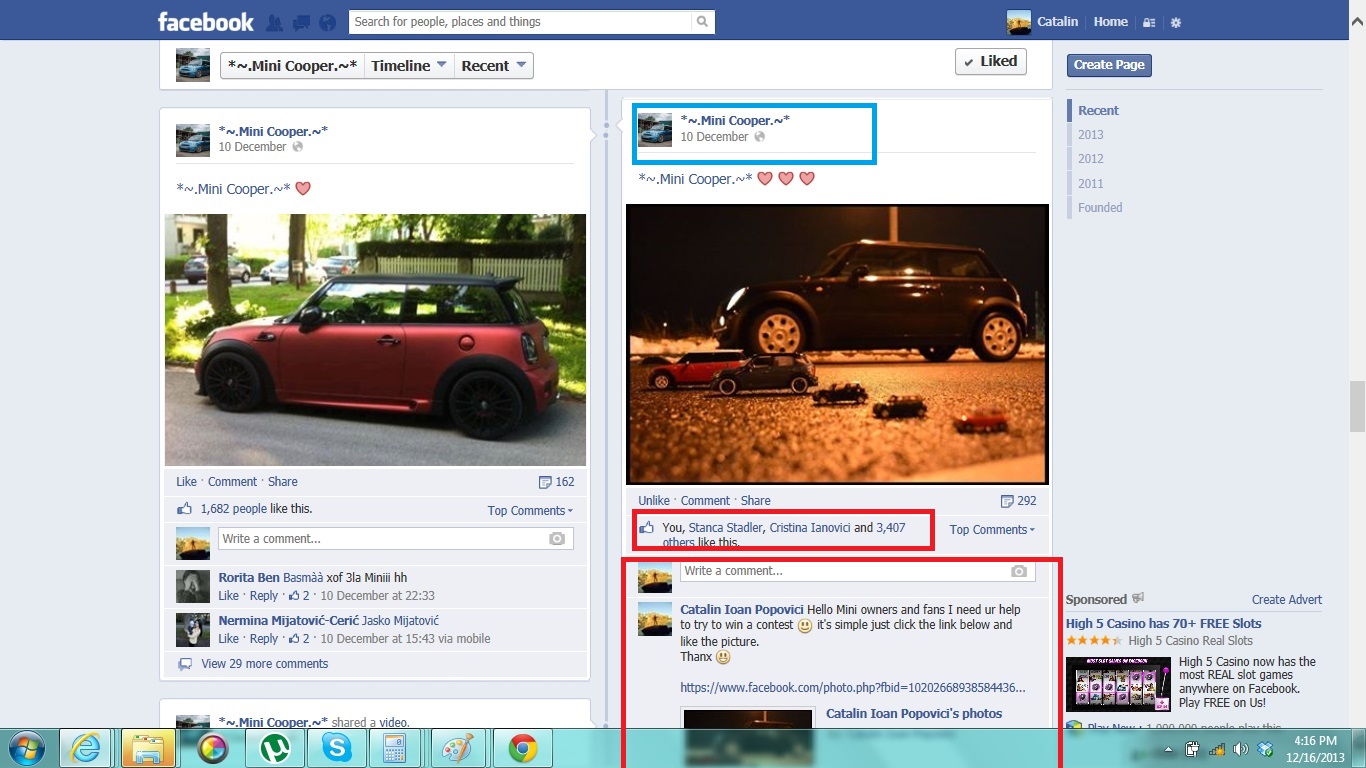Click the Search for people, places field
The height and width of the screenshot is (768, 1366).
(x=520, y=22)
